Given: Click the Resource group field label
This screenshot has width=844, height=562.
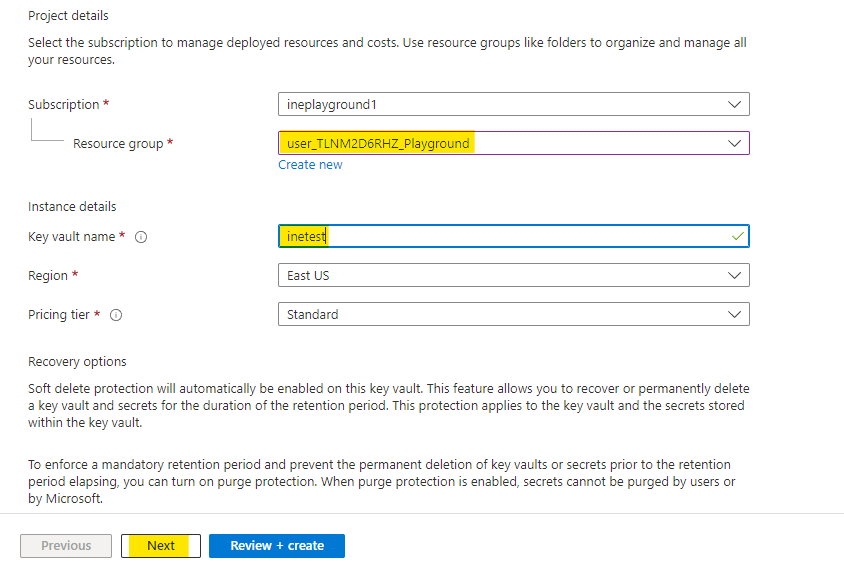Looking at the screenshot, I should [x=118, y=144].
